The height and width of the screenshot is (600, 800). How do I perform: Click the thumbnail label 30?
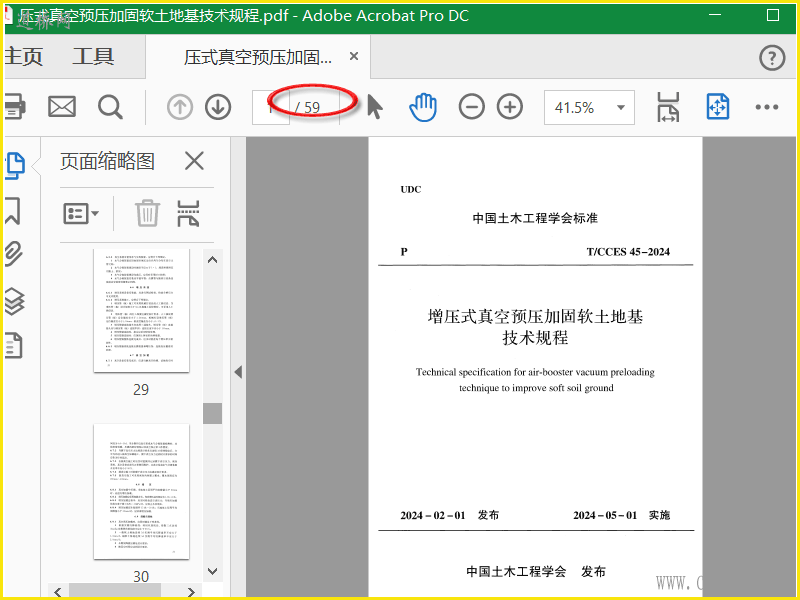(x=141, y=577)
